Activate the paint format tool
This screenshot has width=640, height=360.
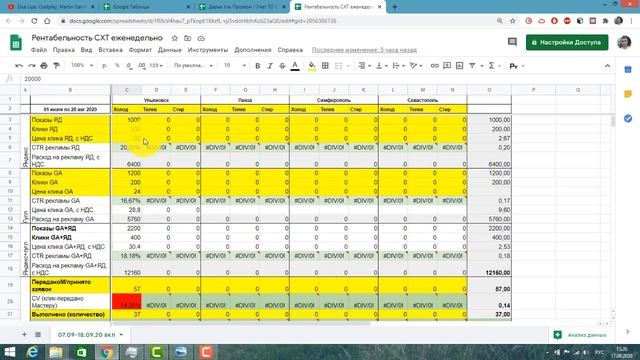[x=56, y=66]
